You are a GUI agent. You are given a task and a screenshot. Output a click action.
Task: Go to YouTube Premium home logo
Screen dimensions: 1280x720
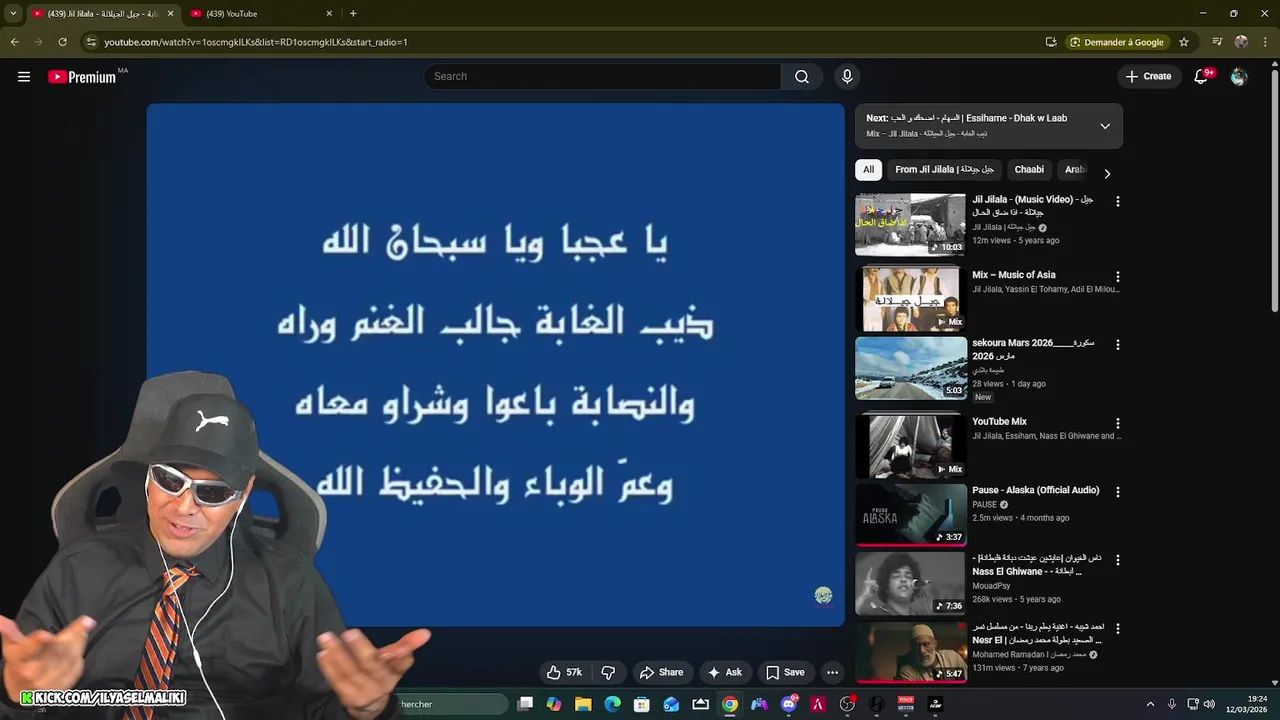tap(82, 76)
